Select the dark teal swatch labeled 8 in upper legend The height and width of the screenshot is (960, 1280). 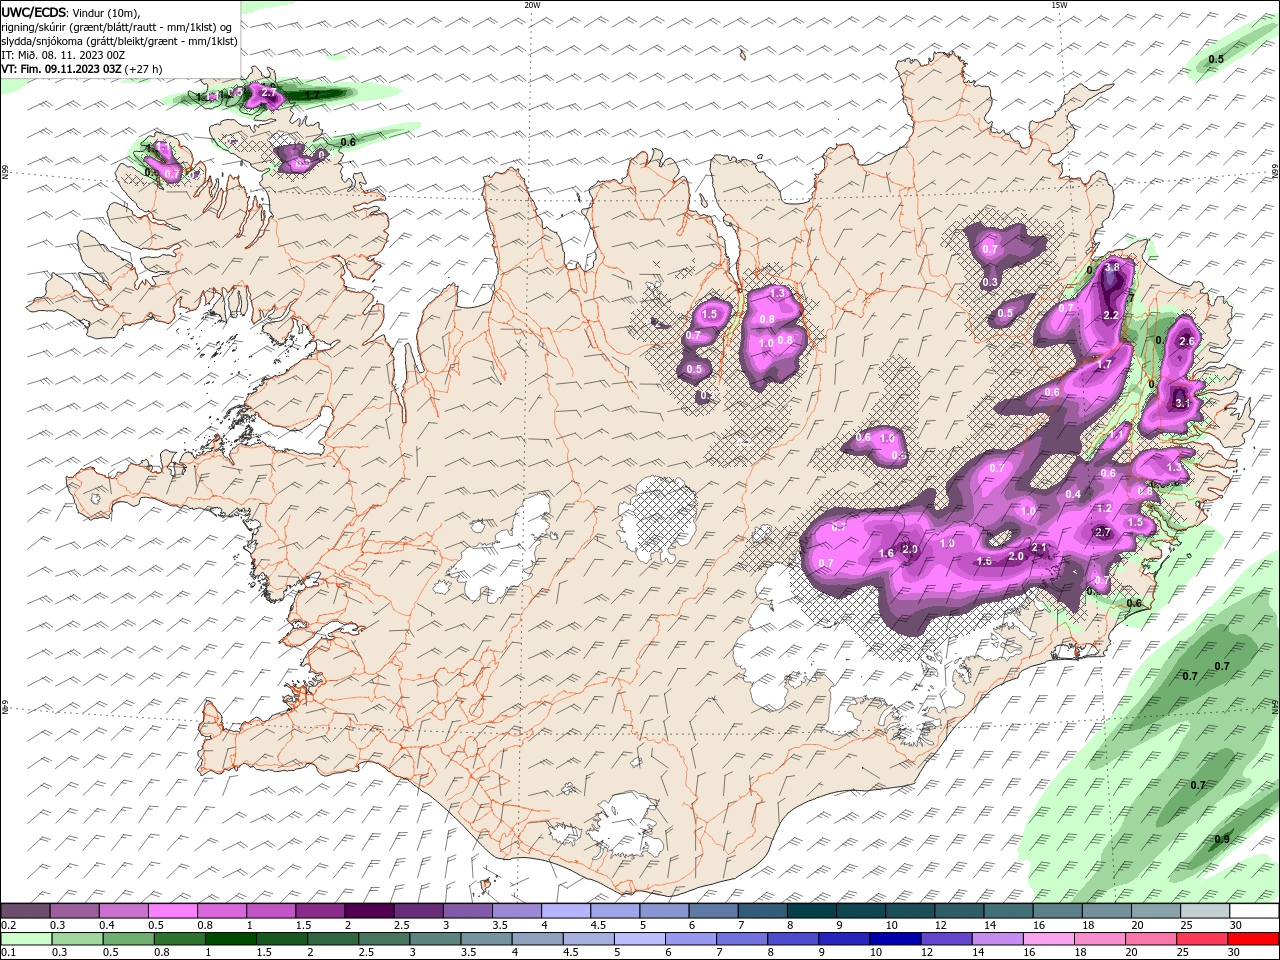811,911
